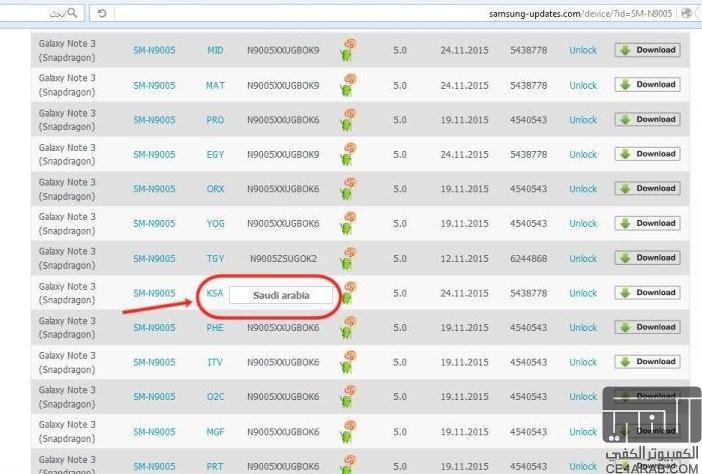
Task: Download the KSA Saudi Arabia firmware
Action: [x=647, y=292]
